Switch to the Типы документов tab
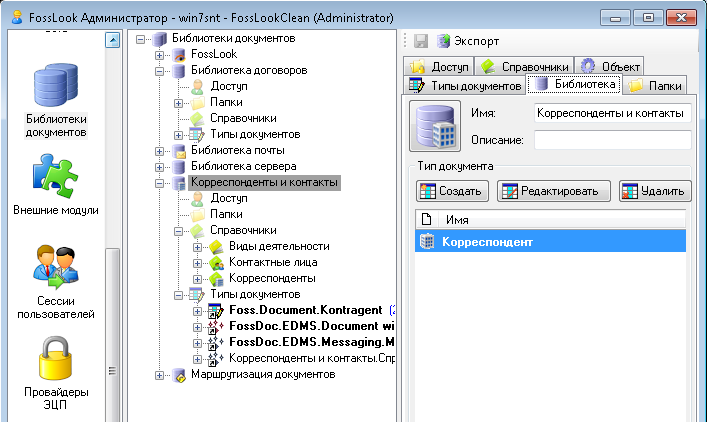 tap(465, 85)
